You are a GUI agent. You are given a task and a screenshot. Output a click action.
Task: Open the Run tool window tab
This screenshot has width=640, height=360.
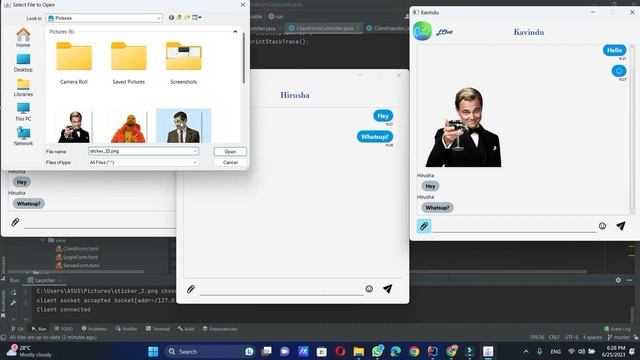pos(39,329)
